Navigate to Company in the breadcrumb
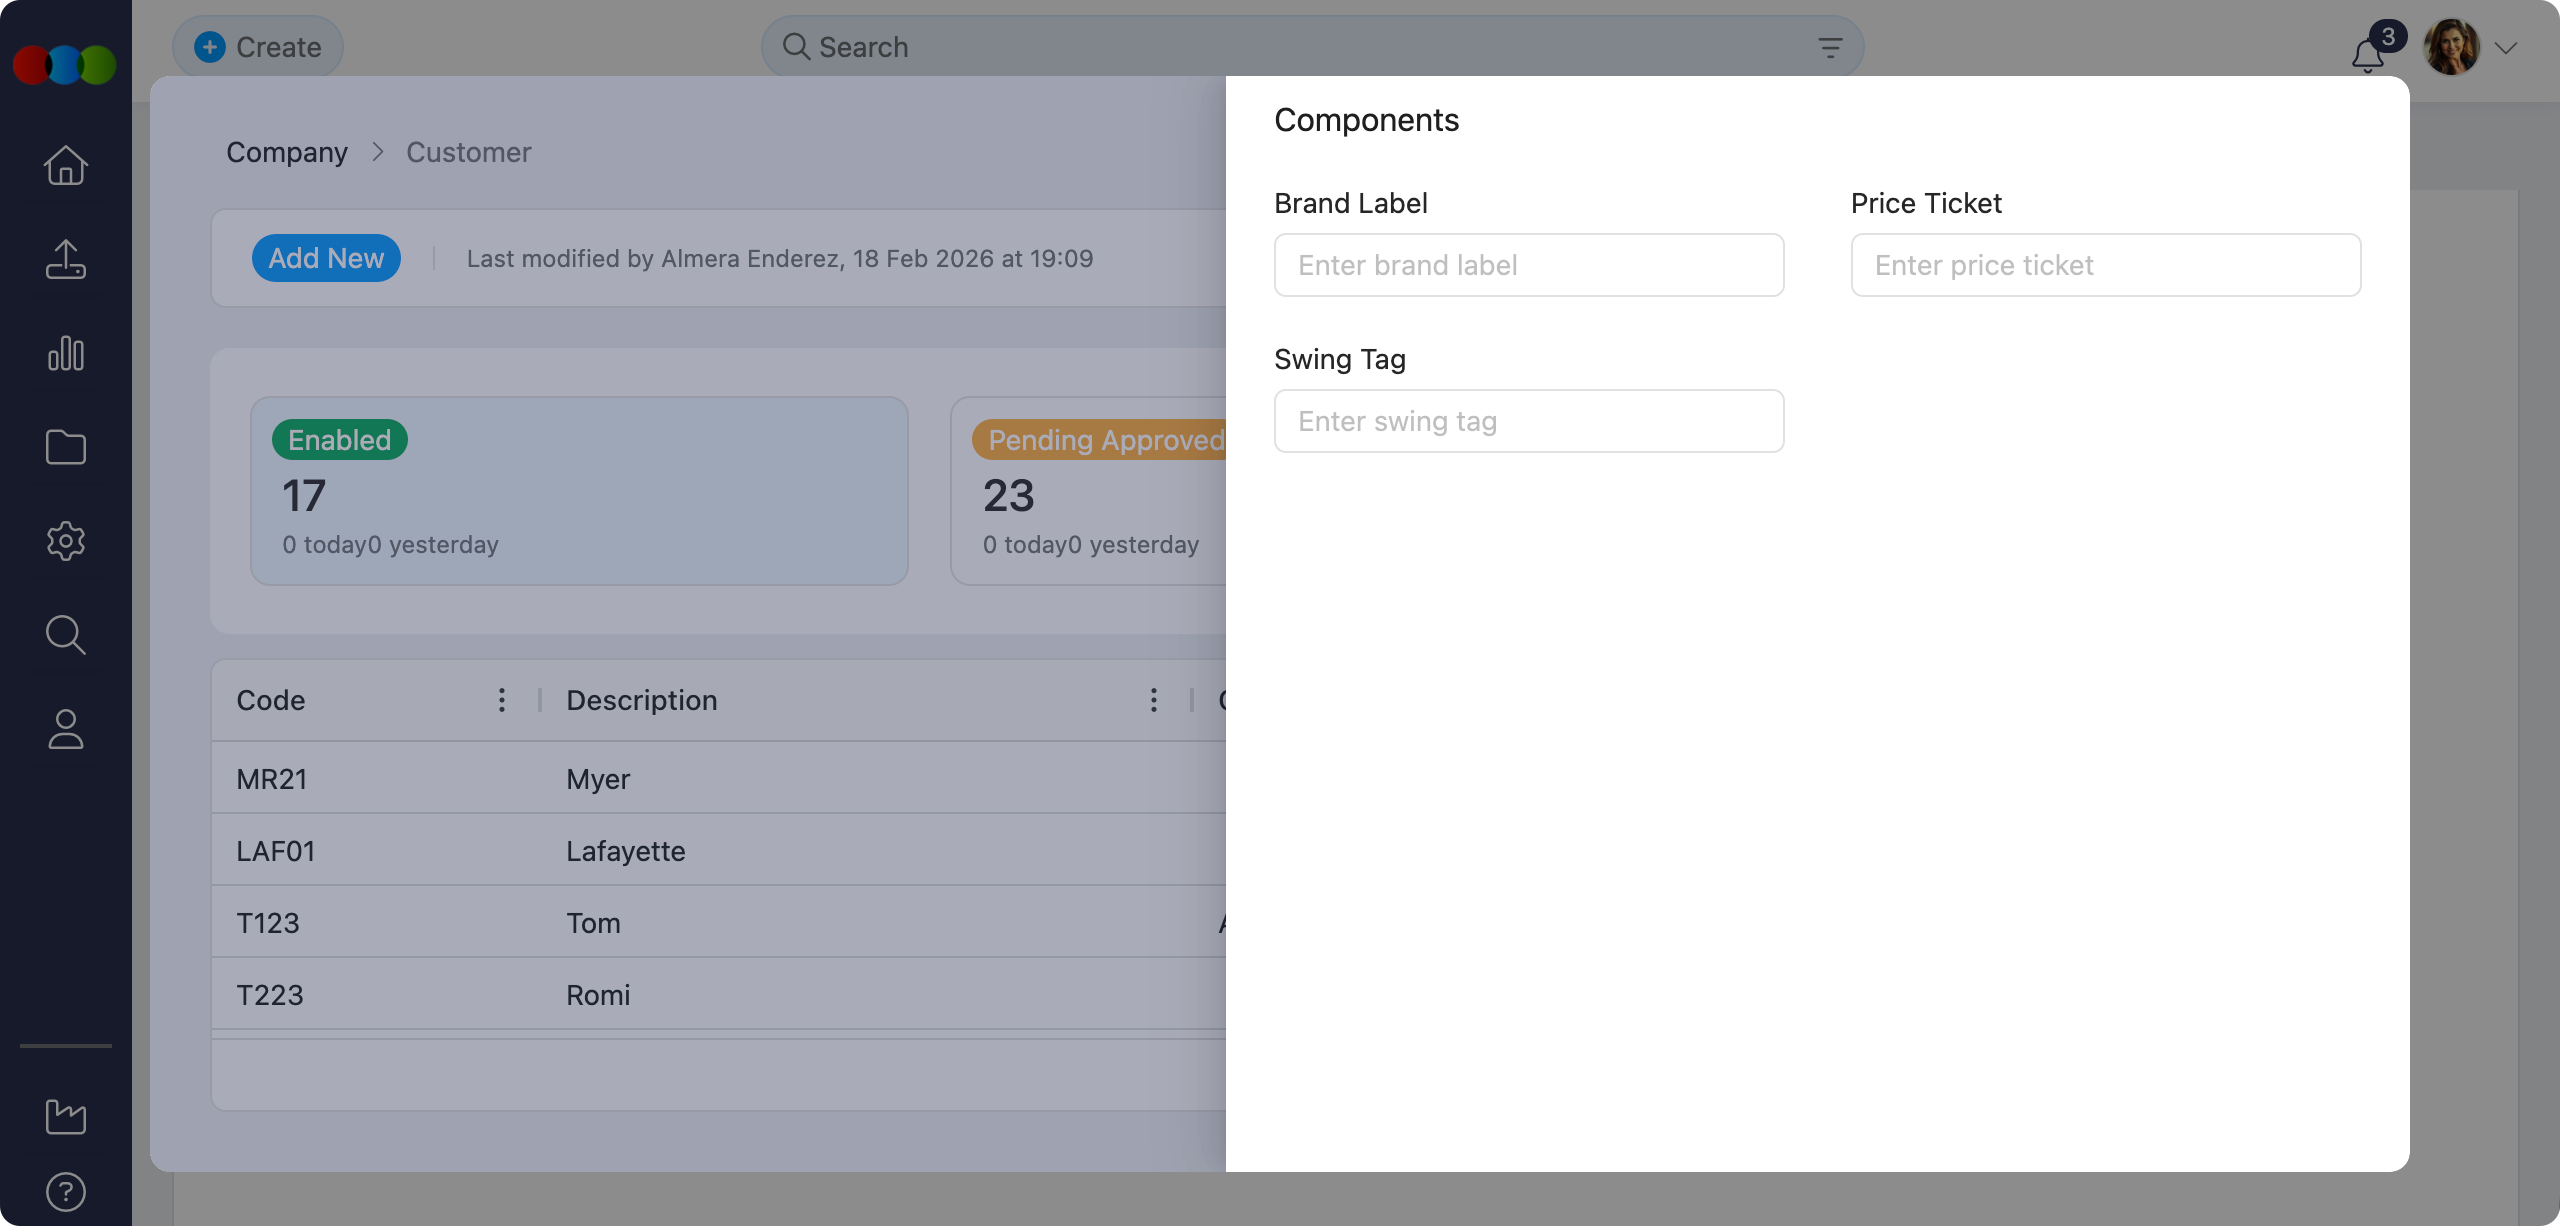 pos(287,152)
